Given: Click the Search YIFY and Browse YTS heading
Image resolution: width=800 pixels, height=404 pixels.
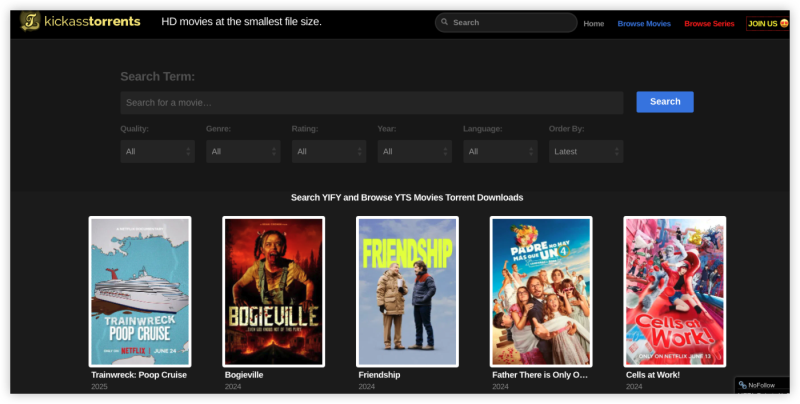Looking at the screenshot, I should click(x=407, y=197).
